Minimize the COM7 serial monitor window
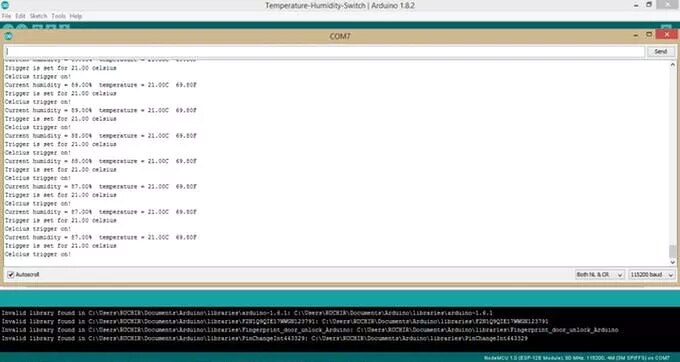The image size is (680, 362). 636,35
